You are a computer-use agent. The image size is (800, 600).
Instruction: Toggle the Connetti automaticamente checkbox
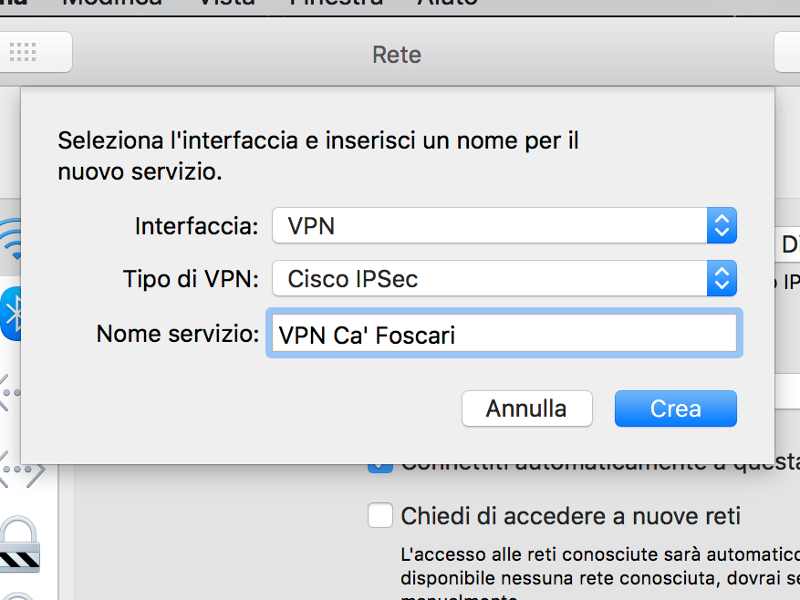pyautogui.click(x=380, y=467)
